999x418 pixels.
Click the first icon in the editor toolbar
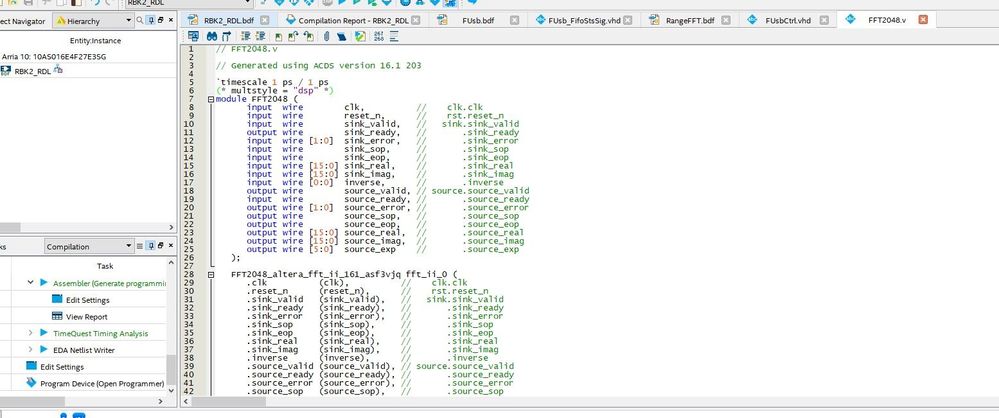coord(195,37)
